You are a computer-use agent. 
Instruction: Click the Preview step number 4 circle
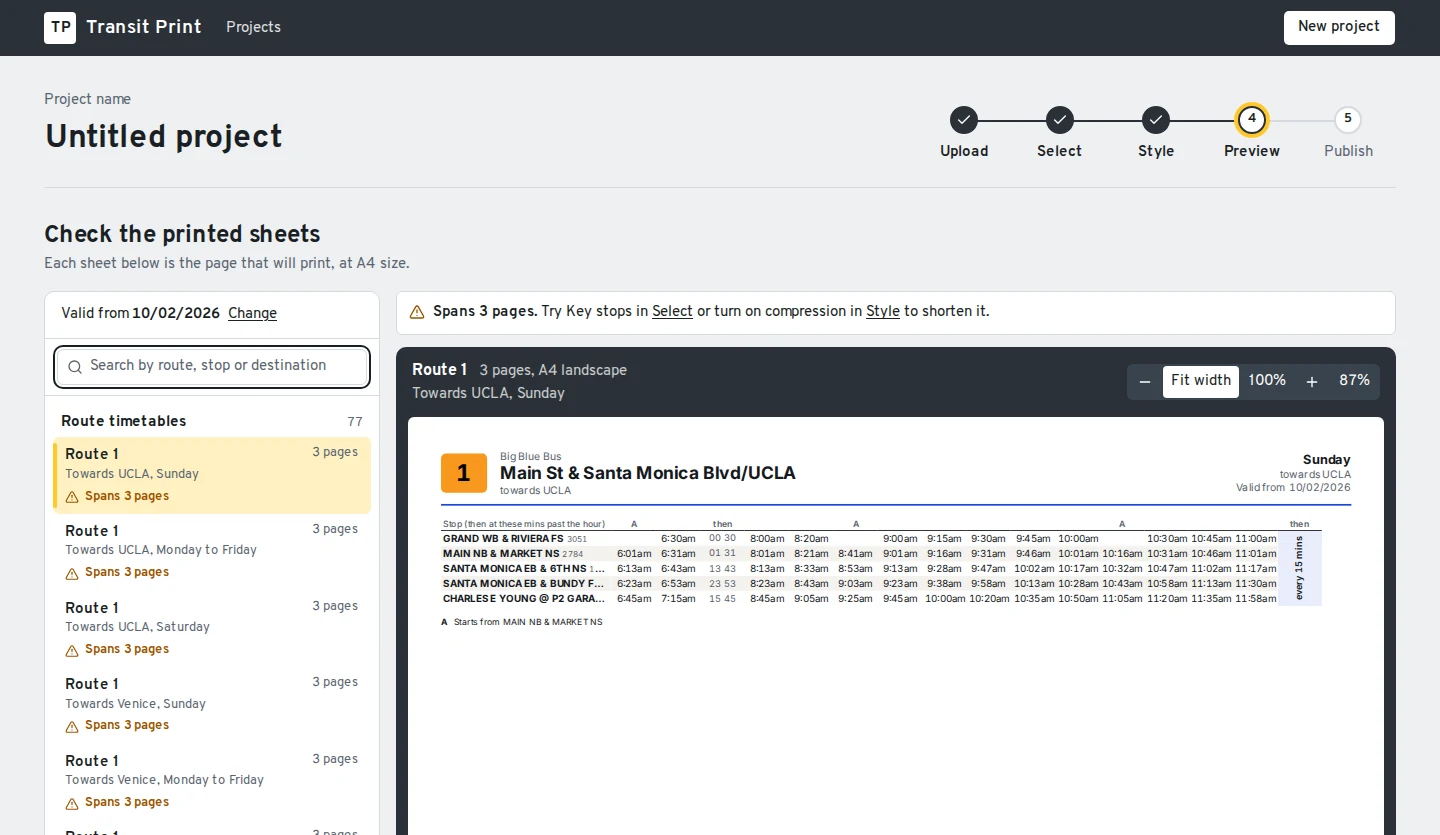(1252, 120)
